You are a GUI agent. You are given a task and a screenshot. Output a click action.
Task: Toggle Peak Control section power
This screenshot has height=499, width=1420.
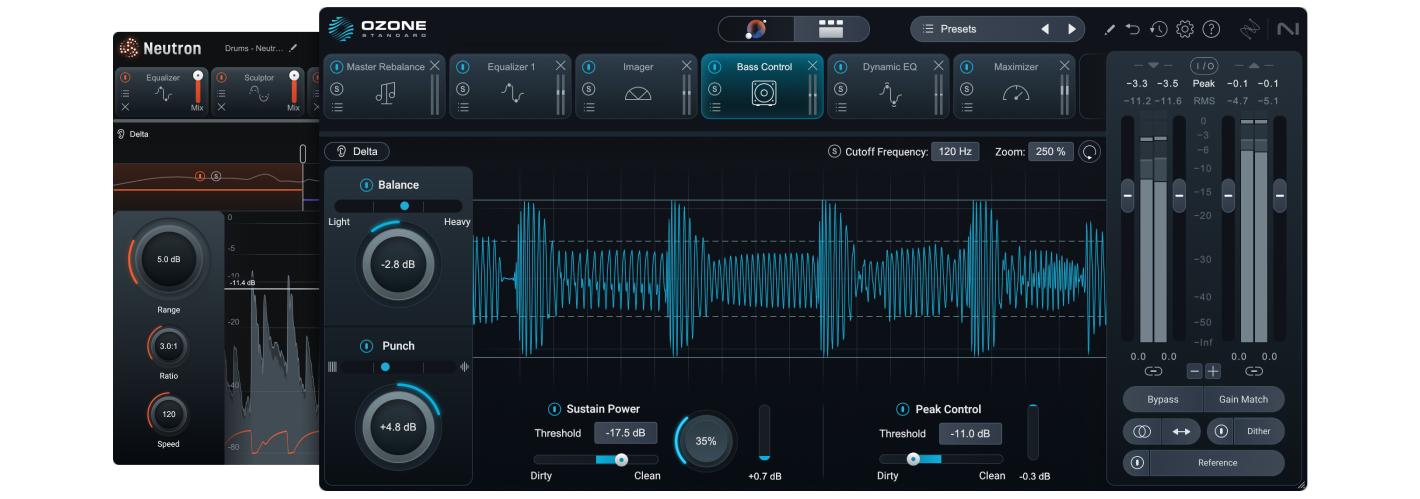click(x=903, y=409)
